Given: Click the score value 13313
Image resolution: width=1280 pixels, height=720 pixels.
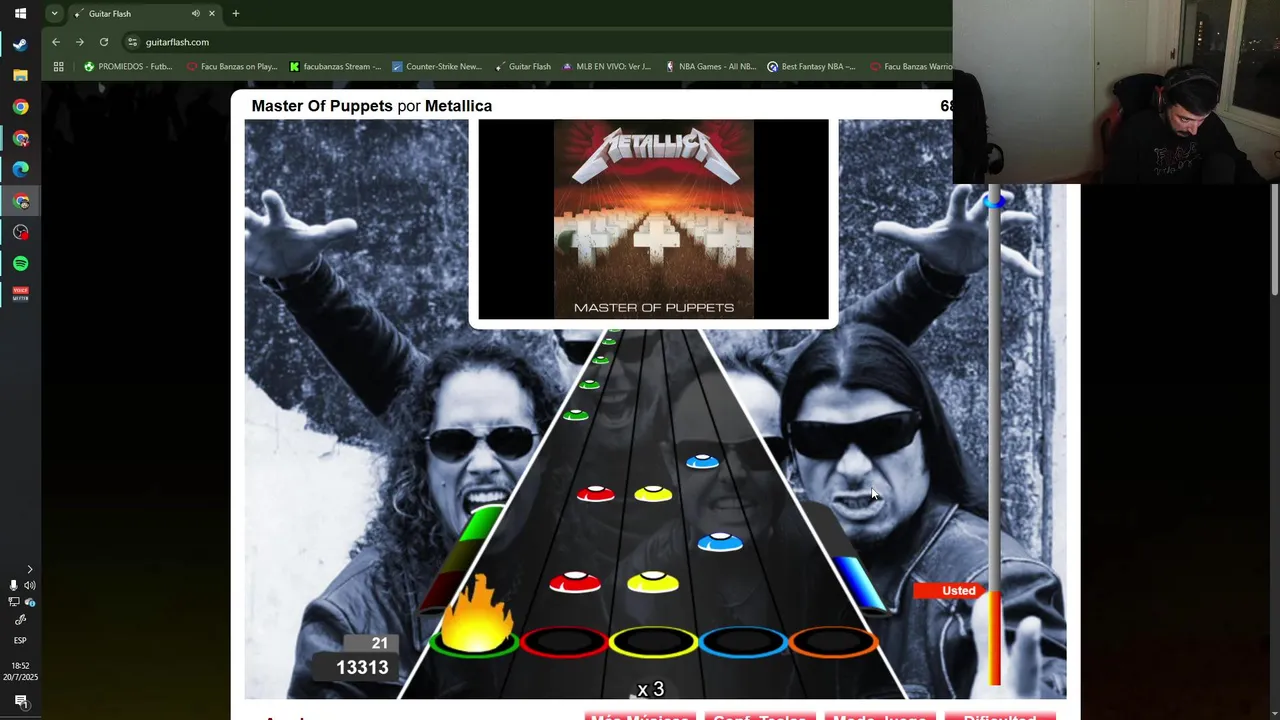Looking at the screenshot, I should point(362,668).
